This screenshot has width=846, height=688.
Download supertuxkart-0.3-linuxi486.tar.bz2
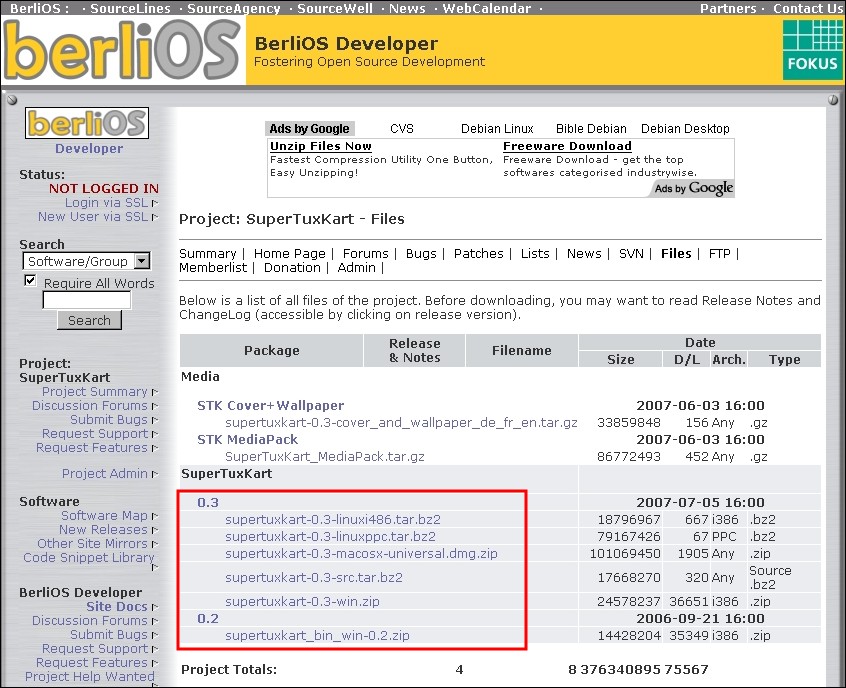(x=333, y=520)
